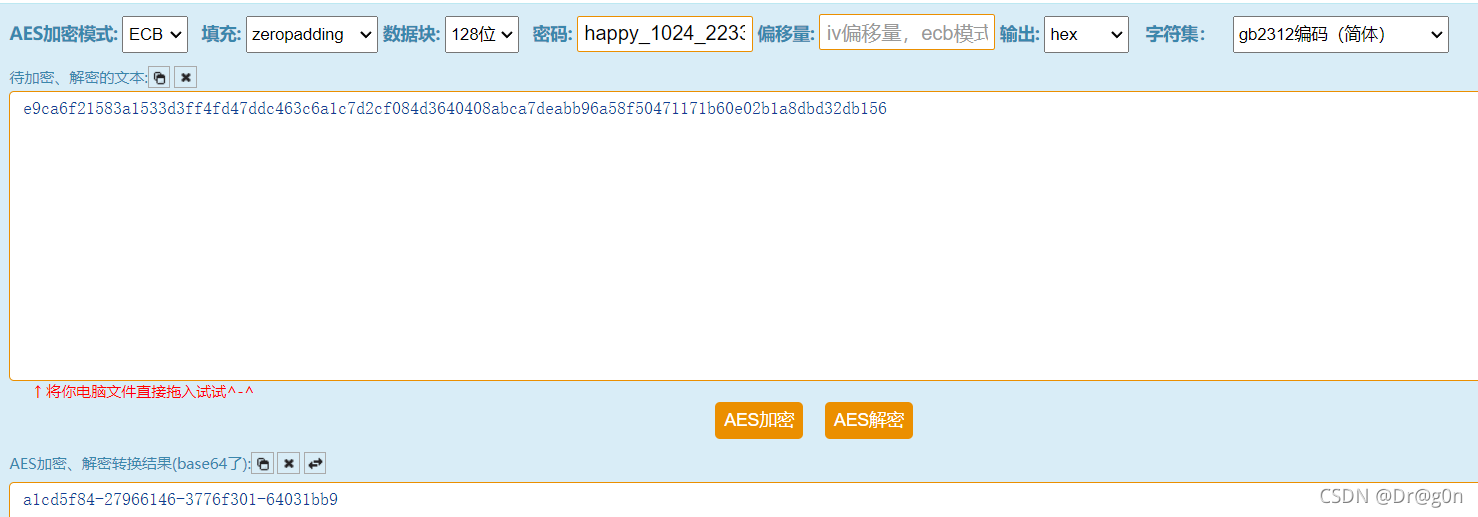Swap result into input using exchange icon
Image resolution: width=1478 pixels, height=517 pixels.
pyautogui.click(x=314, y=463)
